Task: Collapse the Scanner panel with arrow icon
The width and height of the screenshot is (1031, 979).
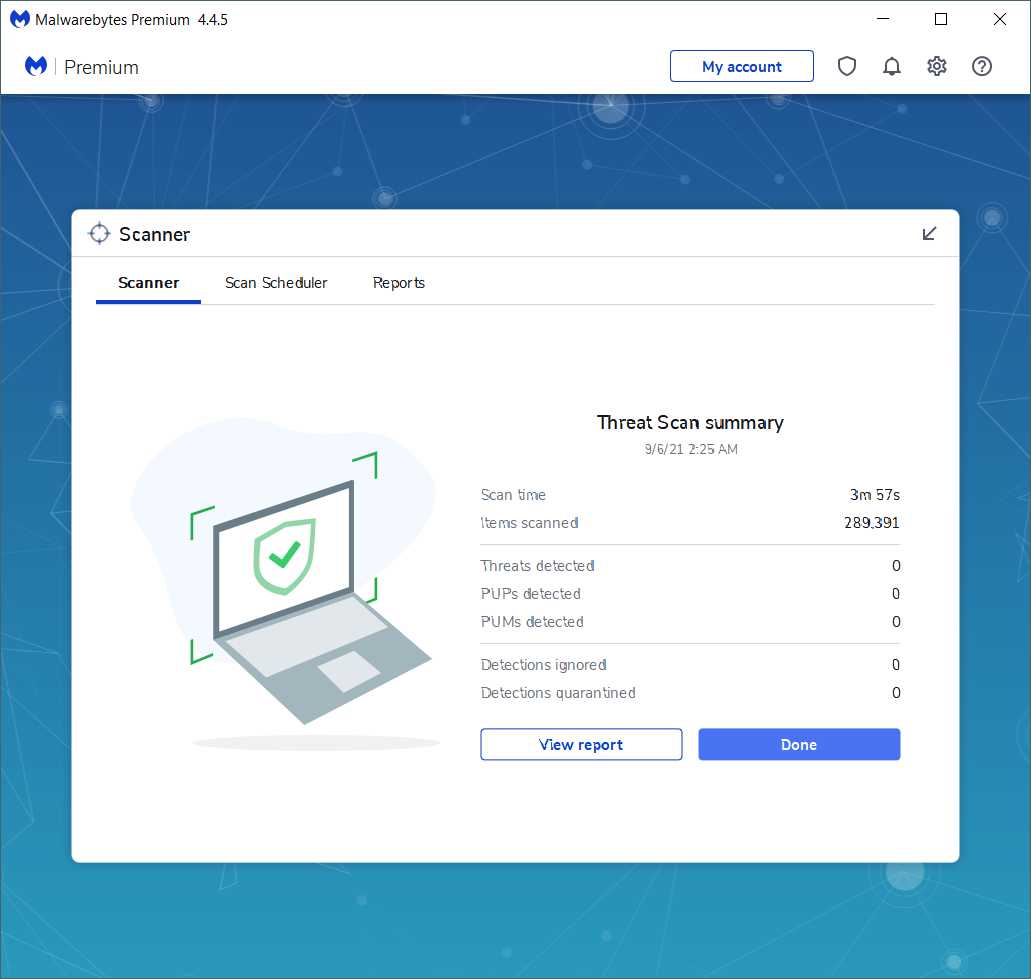Action: click(929, 233)
